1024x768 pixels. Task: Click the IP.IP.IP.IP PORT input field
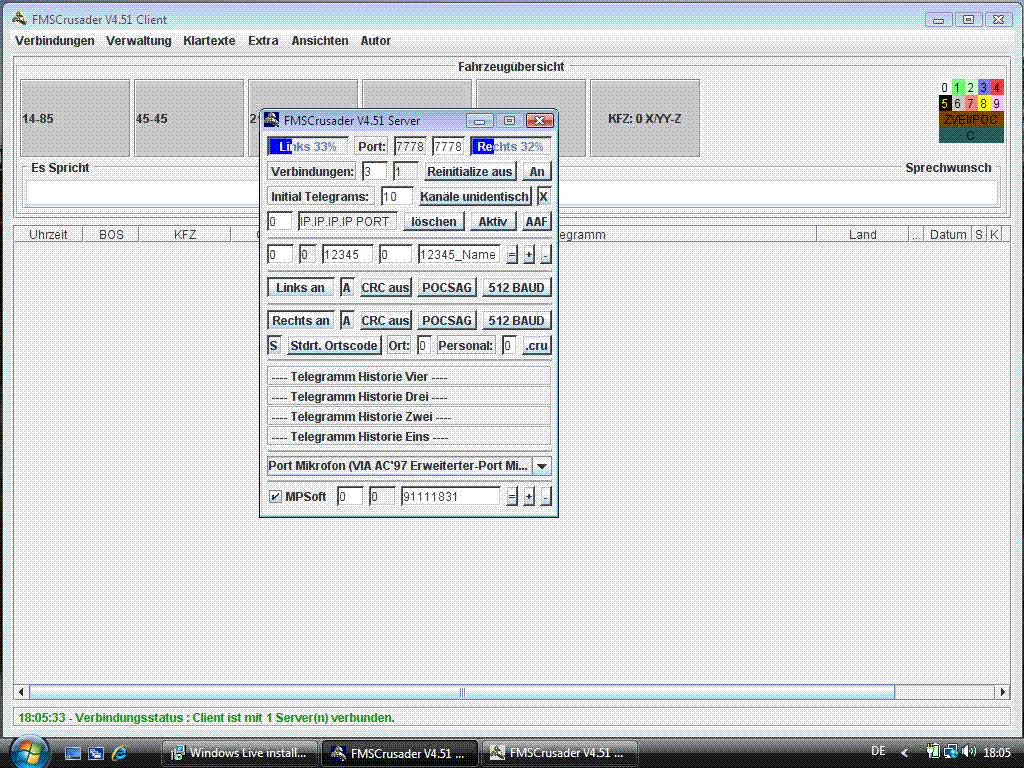pos(347,221)
